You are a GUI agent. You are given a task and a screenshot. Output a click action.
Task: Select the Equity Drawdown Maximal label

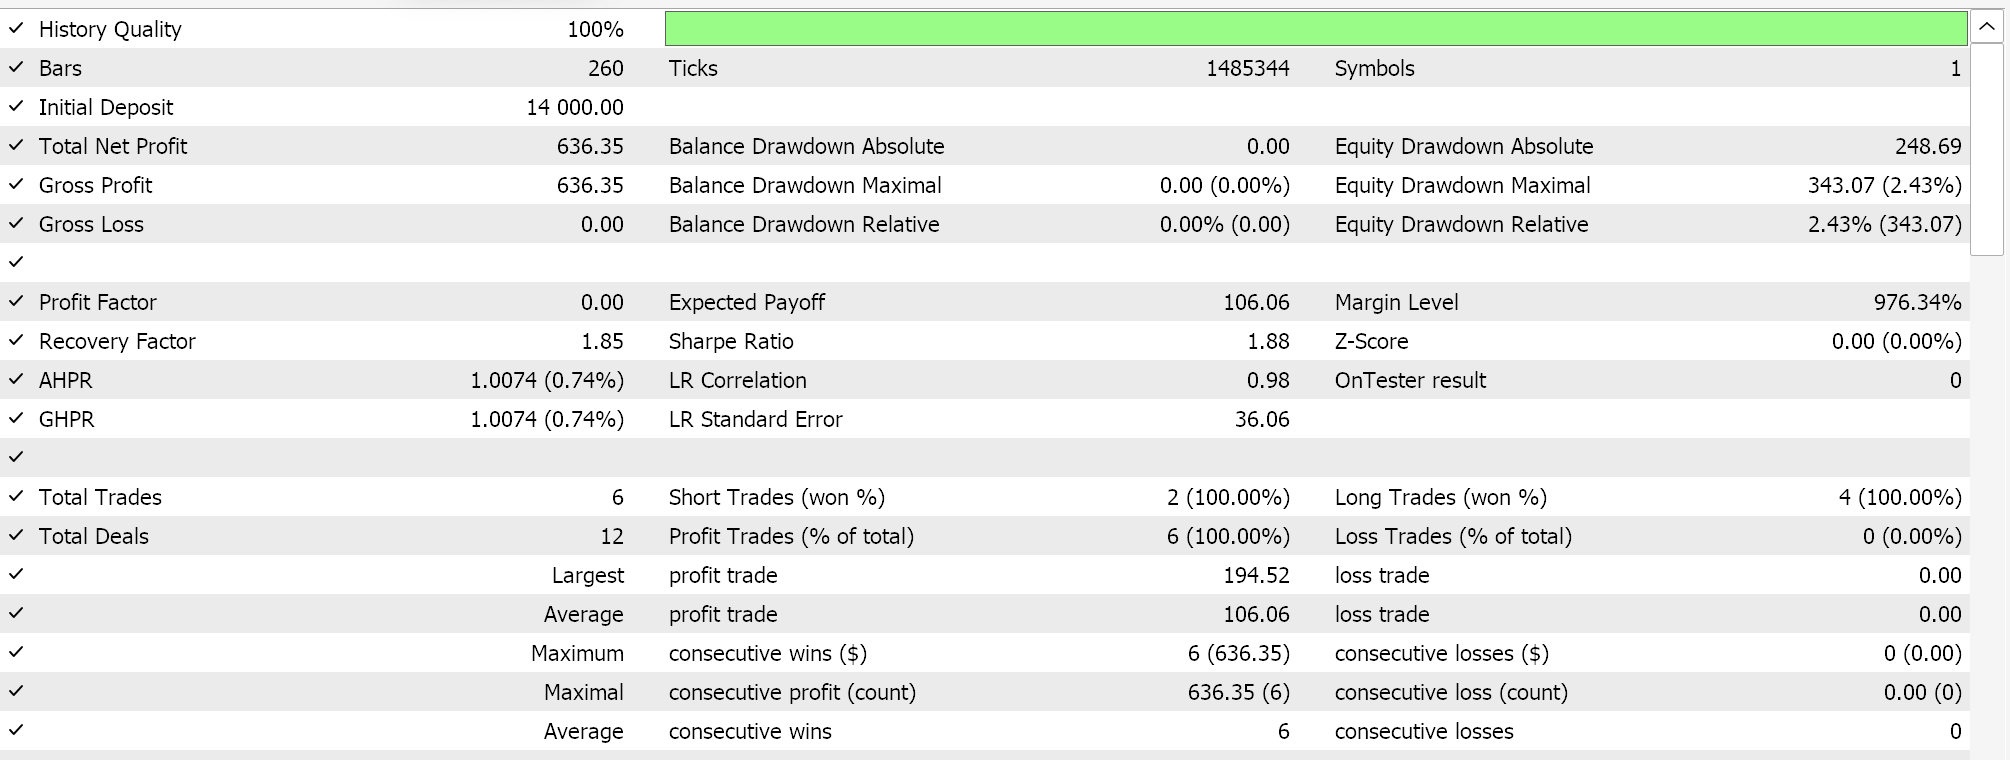(1462, 185)
